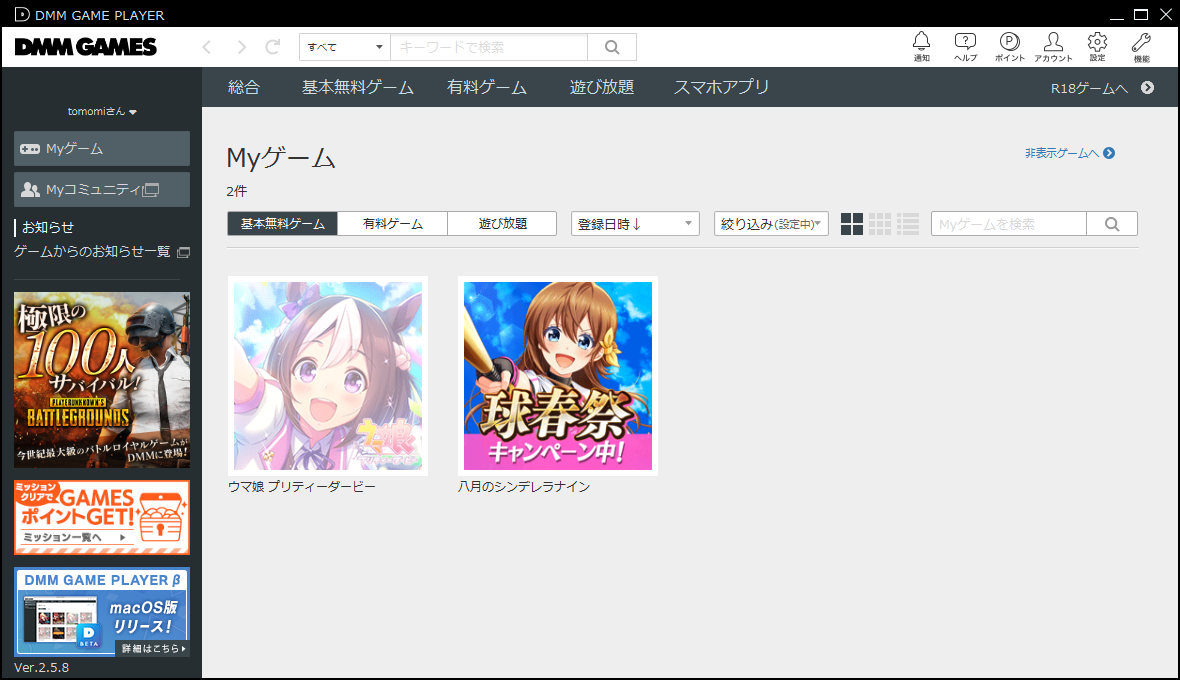The width and height of the screenshot is (1180, 680).
Task: Open Myゲーム in the sidebar
Action: (x=102, y=148)
